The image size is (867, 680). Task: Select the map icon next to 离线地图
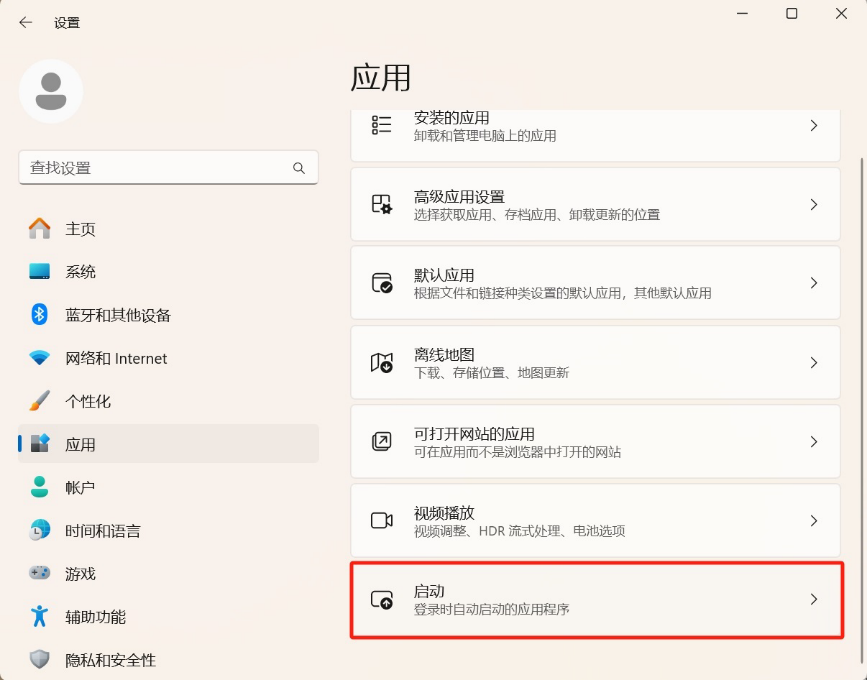point(383,362)
